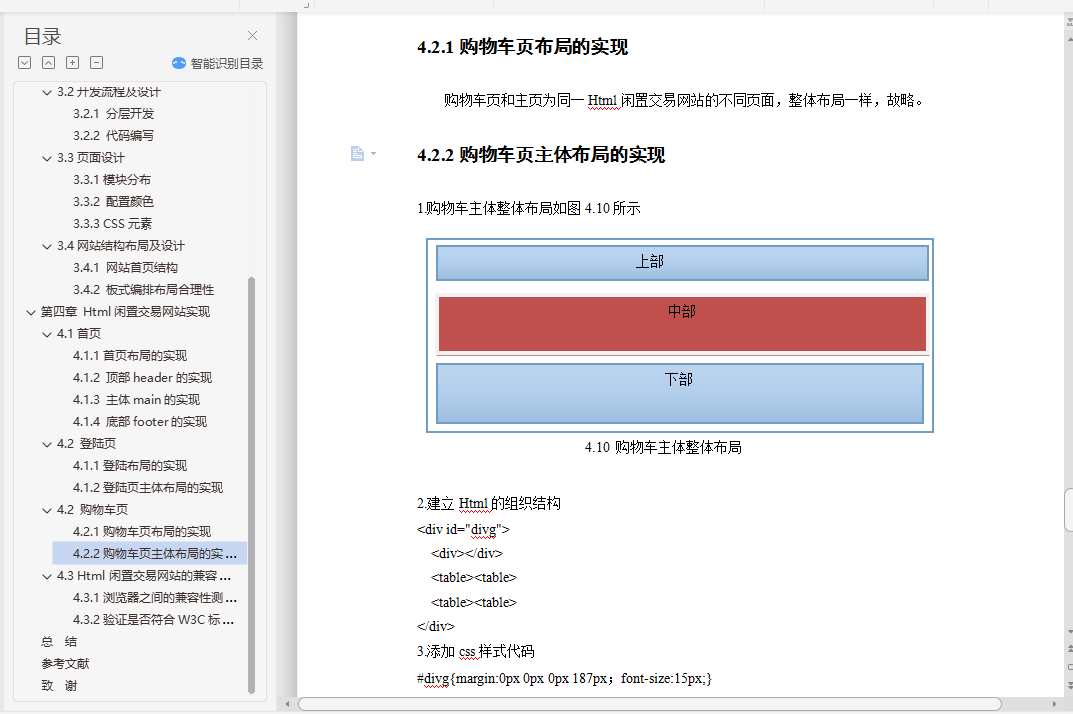The height and width of the screenshot is (714, 1073).
Task: Click the 2.建立 Html 的组织结构 line
Action: coord(489,504)
